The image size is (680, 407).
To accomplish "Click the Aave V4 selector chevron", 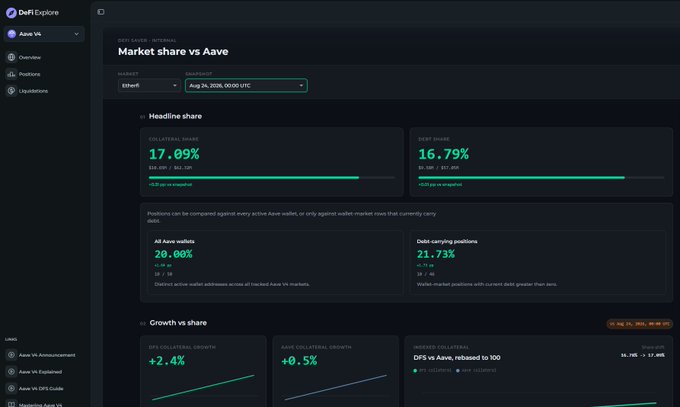I will [76, 34].
